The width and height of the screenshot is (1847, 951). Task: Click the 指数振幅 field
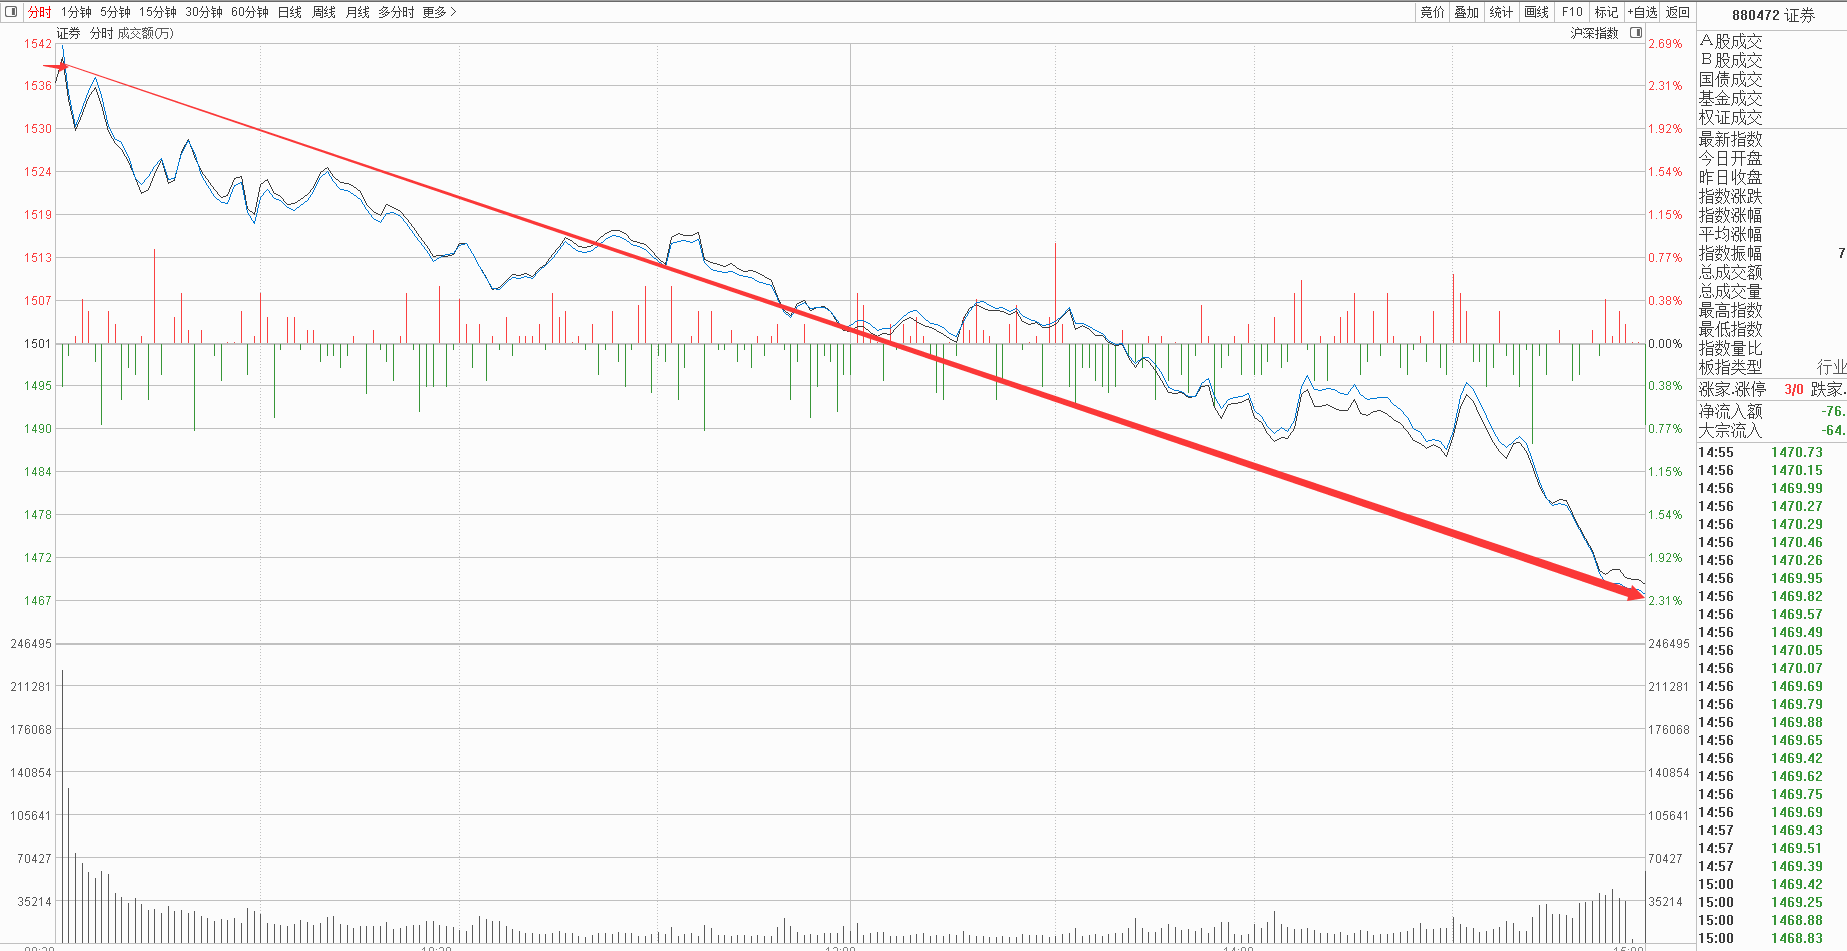1730,253
